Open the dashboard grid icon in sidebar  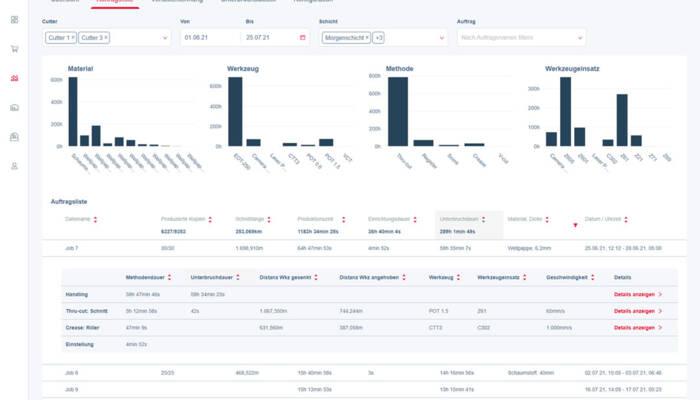pos(14,19)
